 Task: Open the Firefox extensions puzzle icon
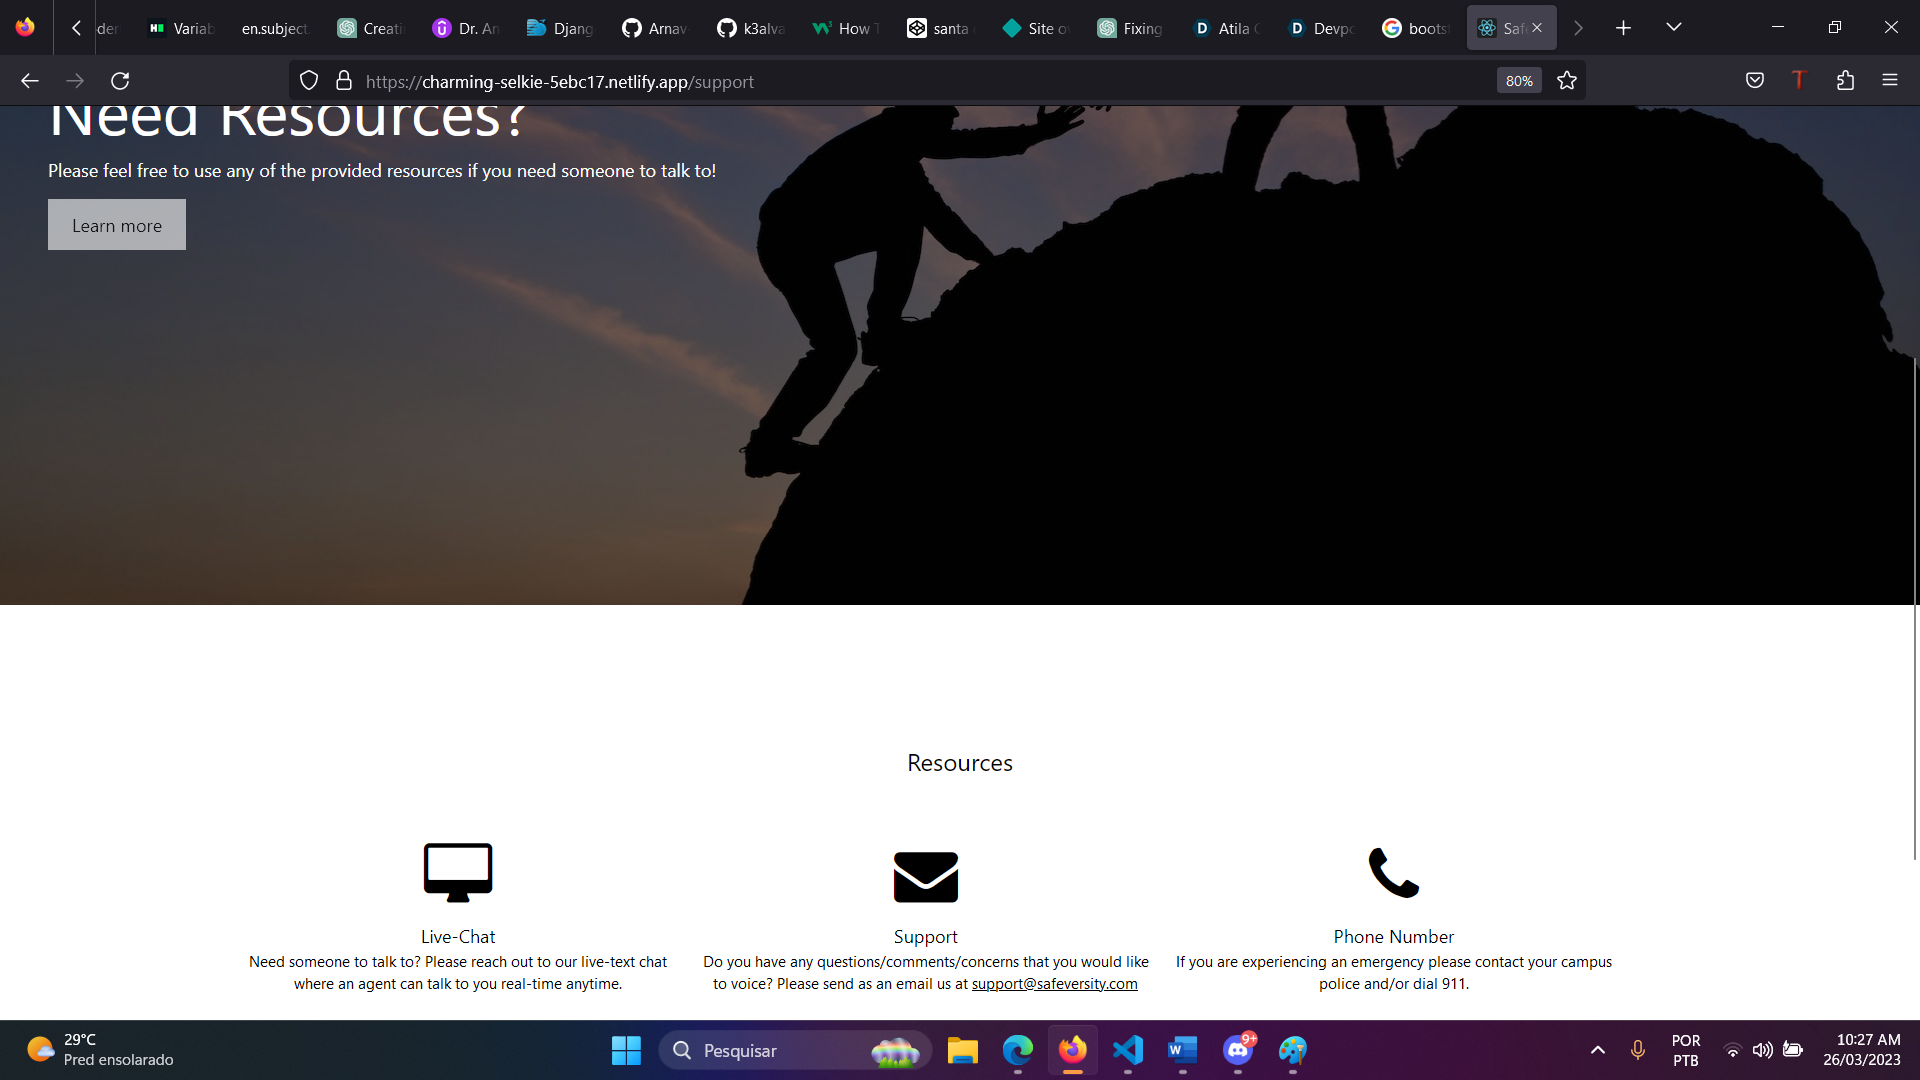pos(1845,81)
